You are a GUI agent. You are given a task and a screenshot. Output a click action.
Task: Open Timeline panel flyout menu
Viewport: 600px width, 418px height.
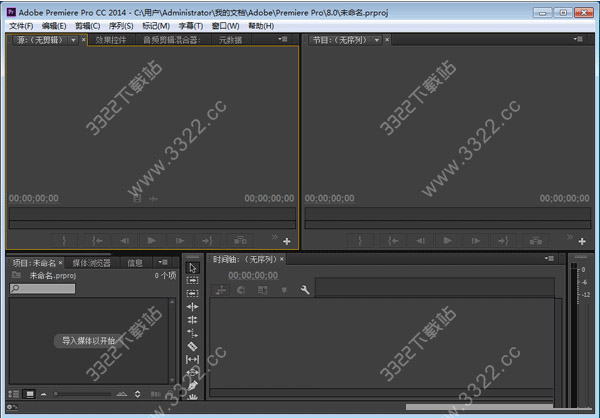click(549, 258)
